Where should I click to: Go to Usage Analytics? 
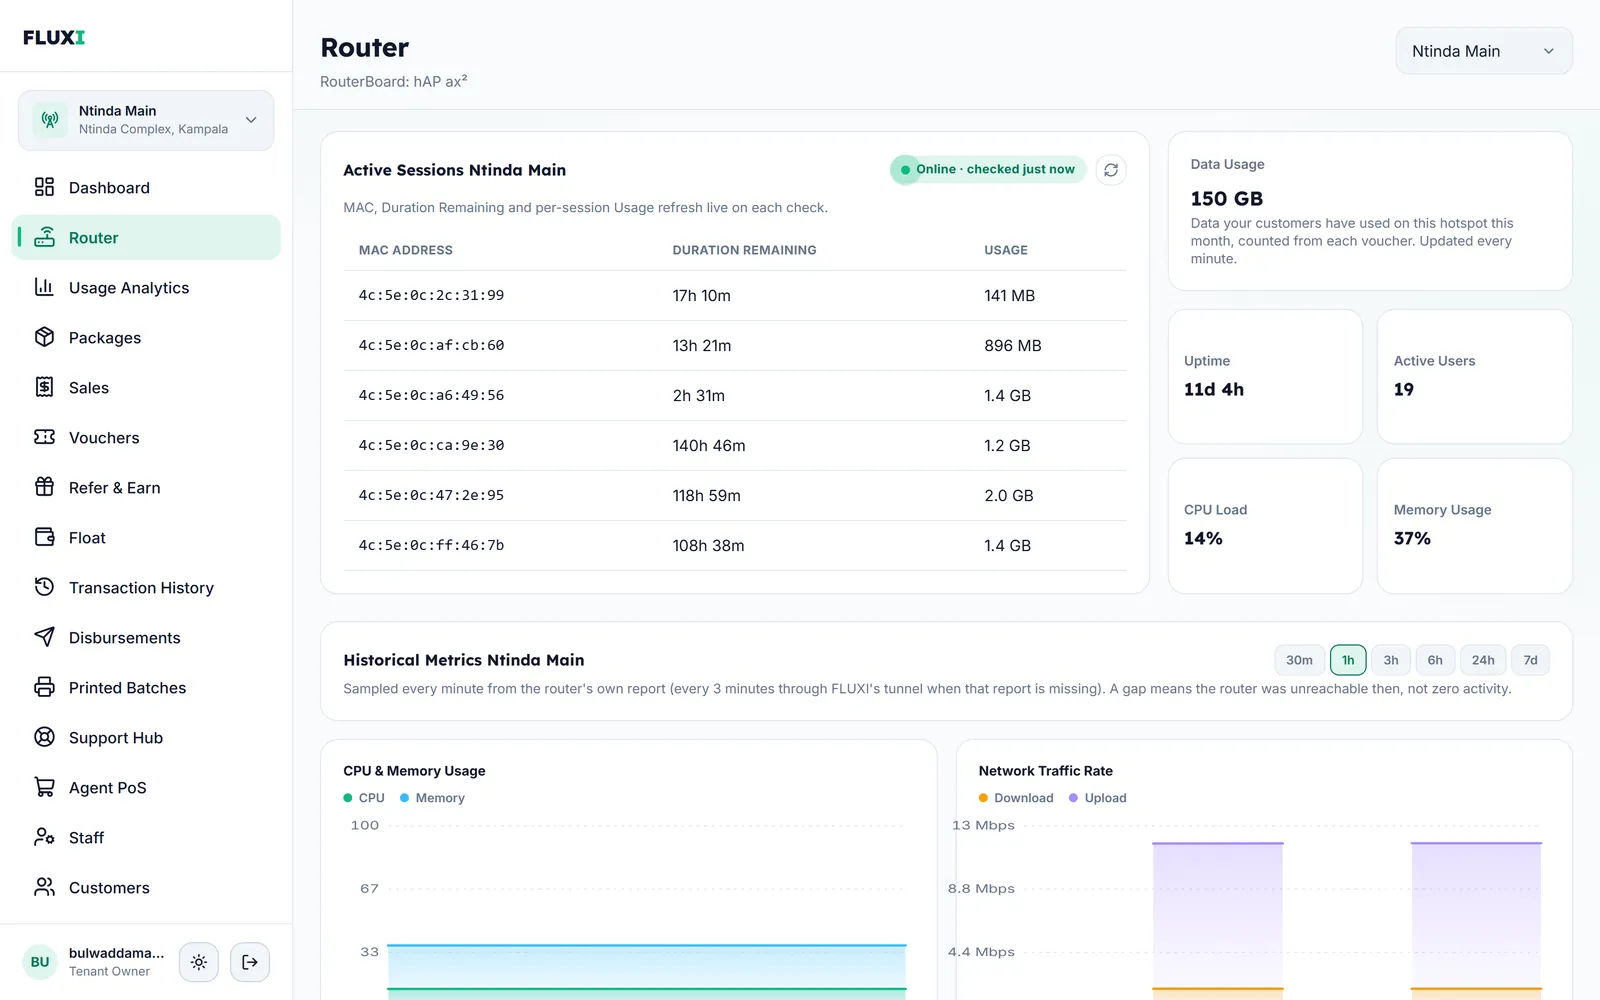pos(146,287)
